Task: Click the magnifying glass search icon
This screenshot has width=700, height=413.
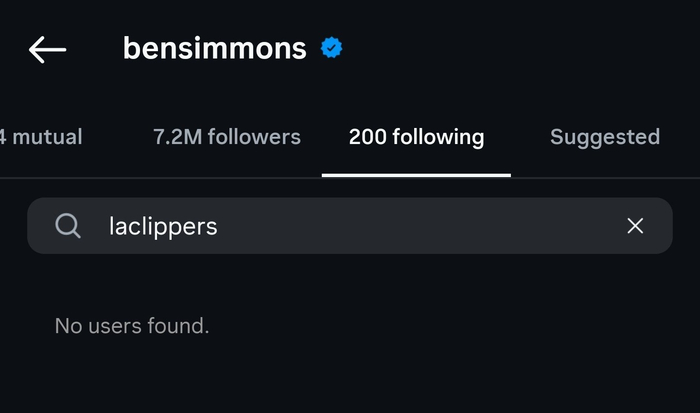Action: pos(68,226)
